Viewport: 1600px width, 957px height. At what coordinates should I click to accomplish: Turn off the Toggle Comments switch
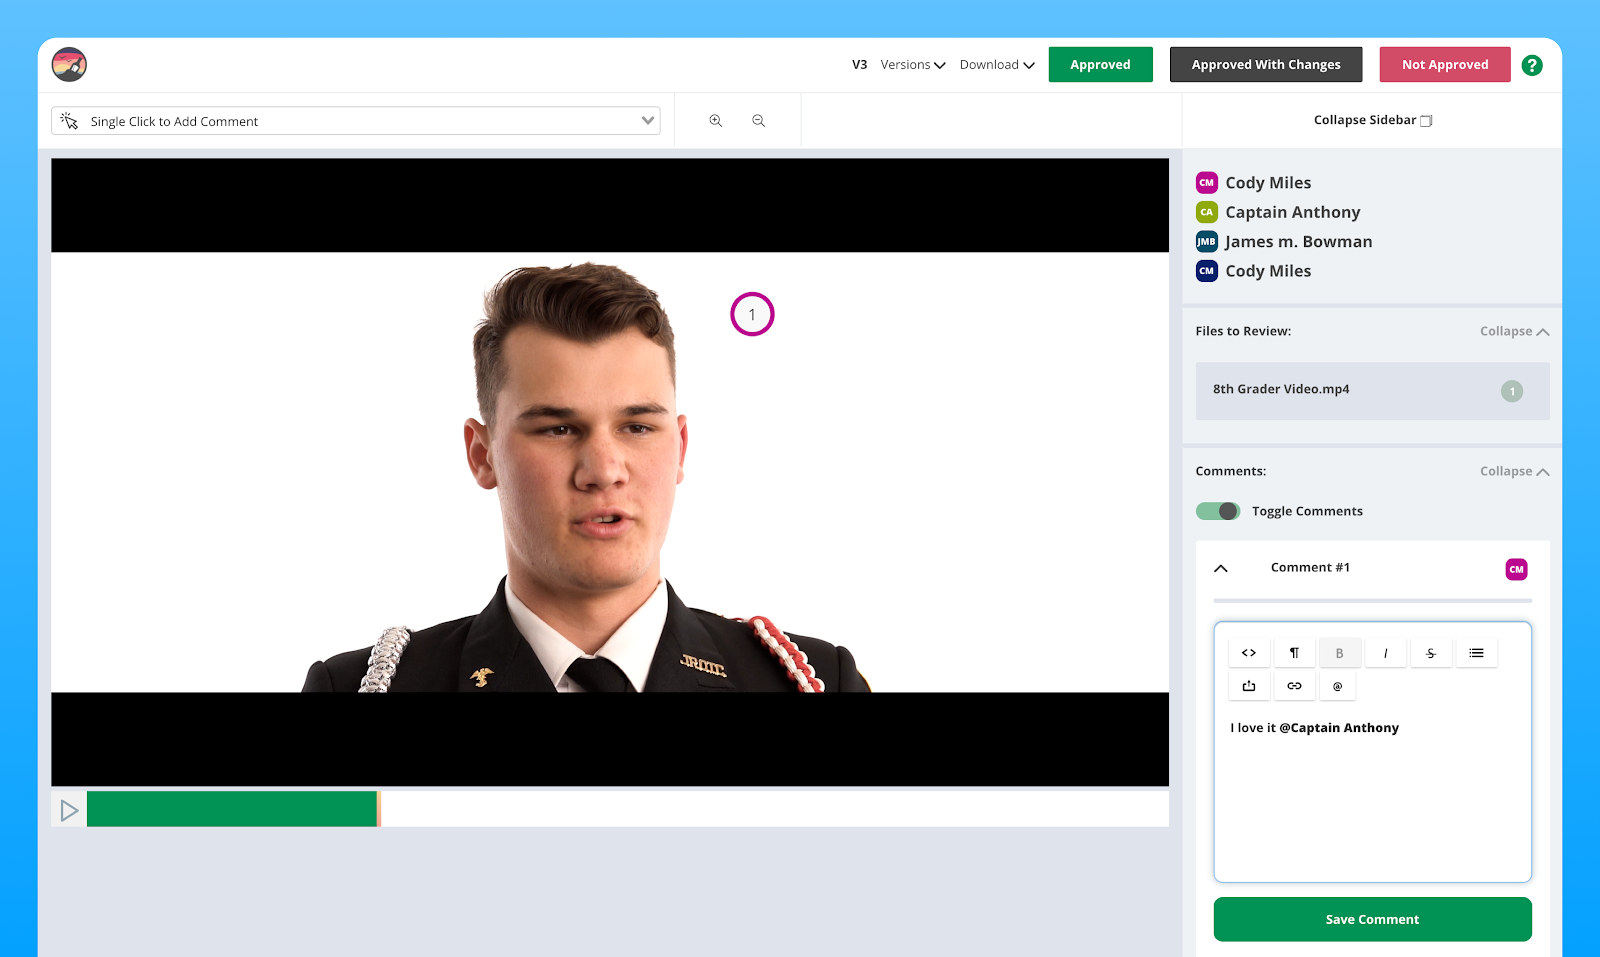tap(1218, 511)
